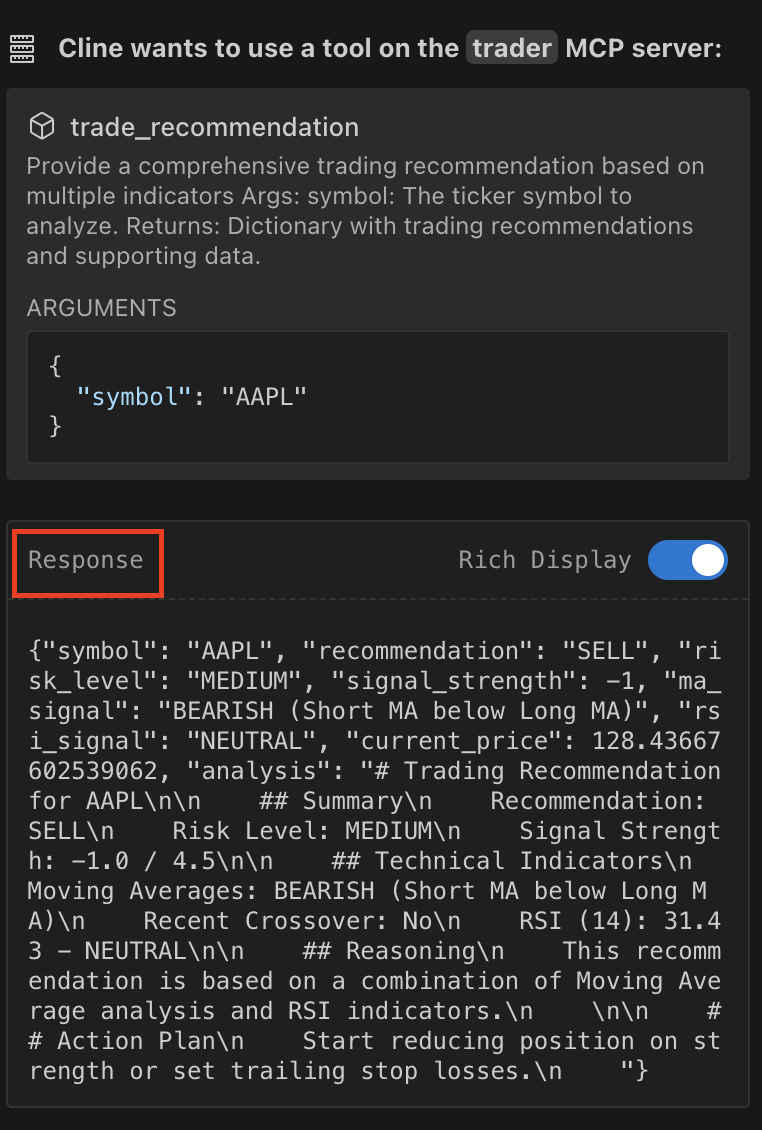Click the closing brace in arguments code block
The width and height of the screenshot is (762, 1130).
55,427
